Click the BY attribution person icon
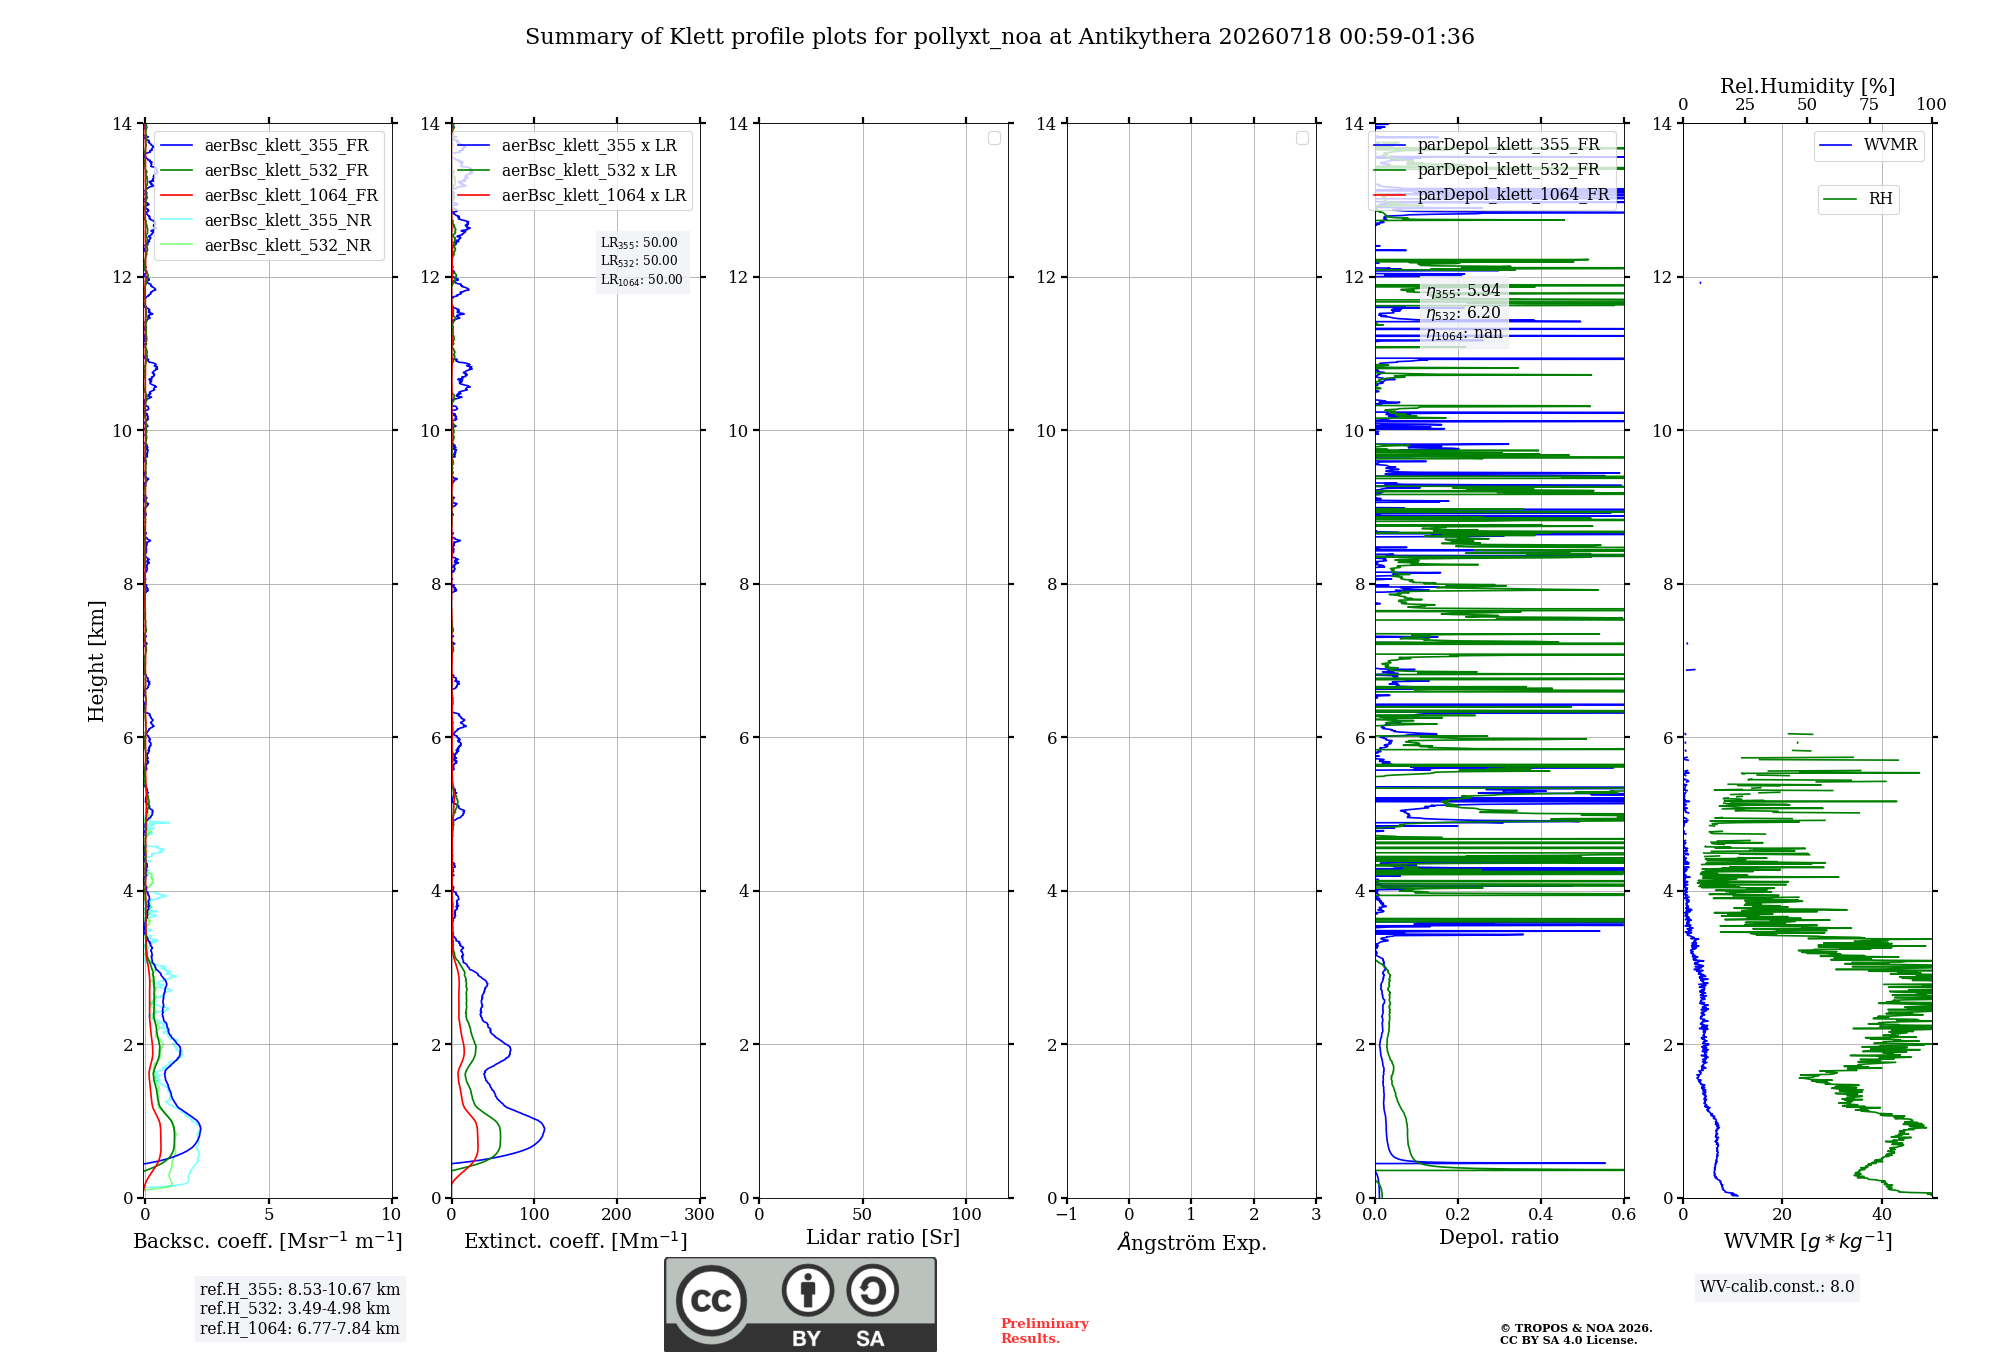Image resolution: width=2000 pixels, height=1360 pixels. coord(808,1290)
